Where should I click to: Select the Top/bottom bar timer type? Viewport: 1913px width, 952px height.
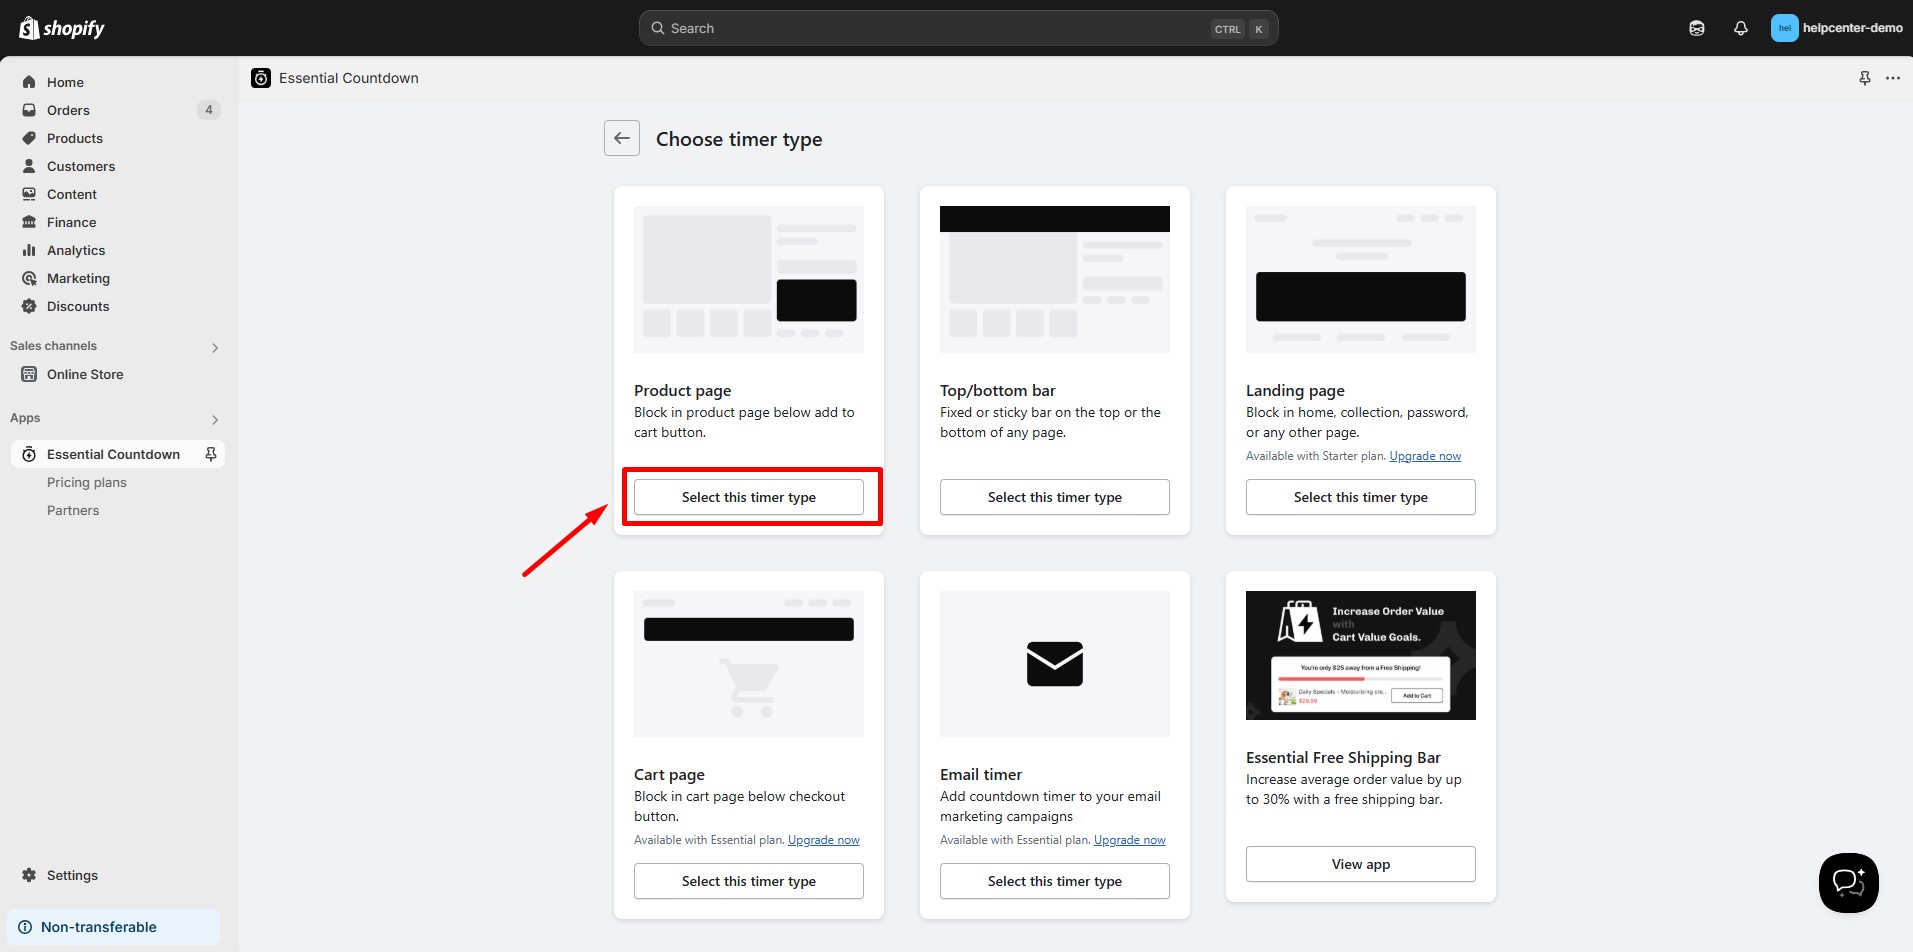(1054, 497)
